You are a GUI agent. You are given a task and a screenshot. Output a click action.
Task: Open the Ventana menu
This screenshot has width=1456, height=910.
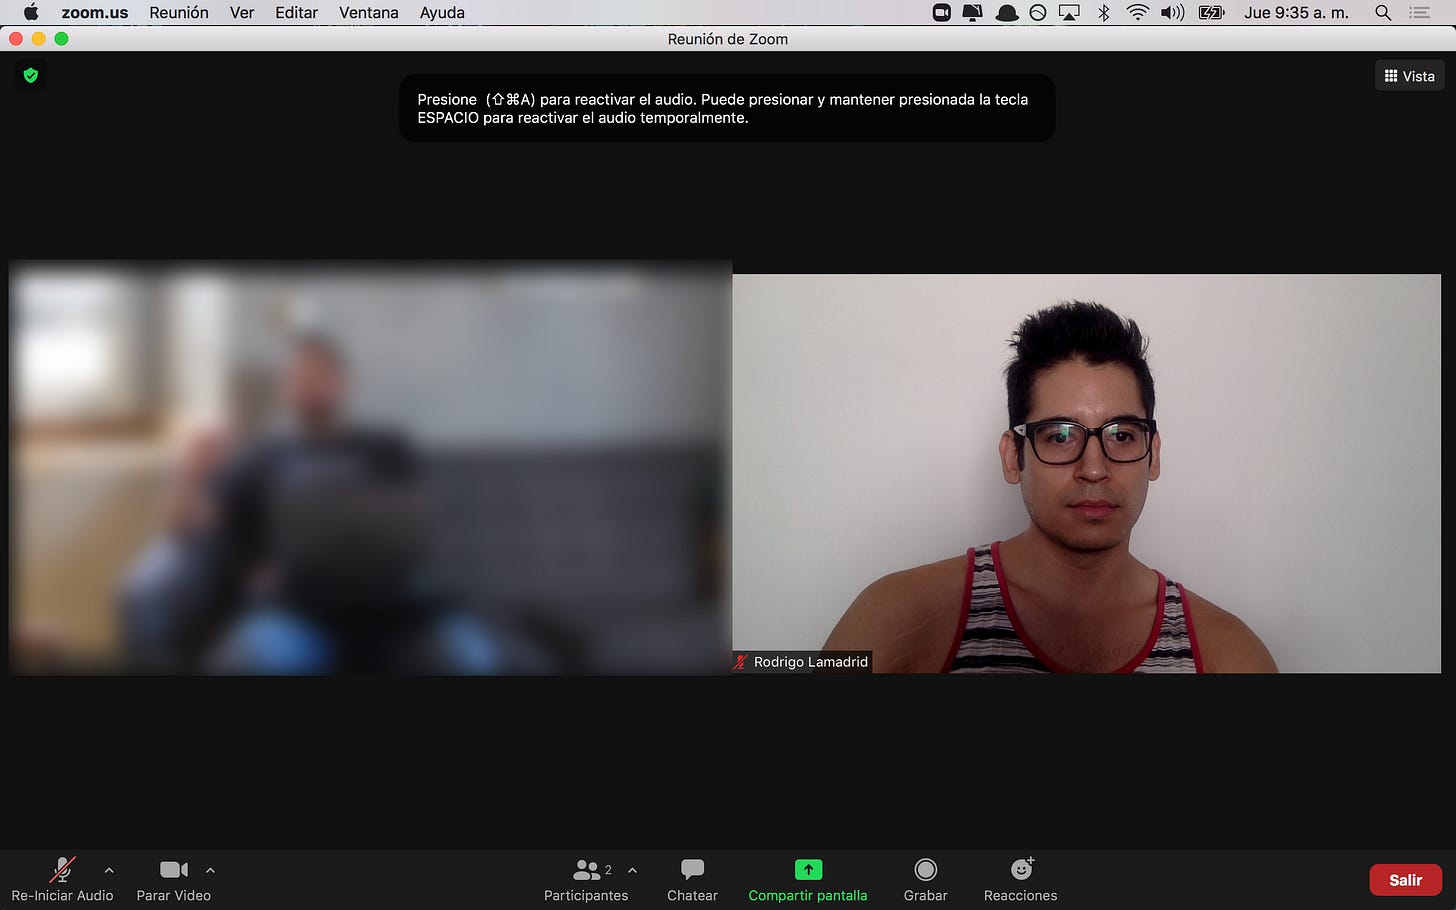click(x=369, y=13)
